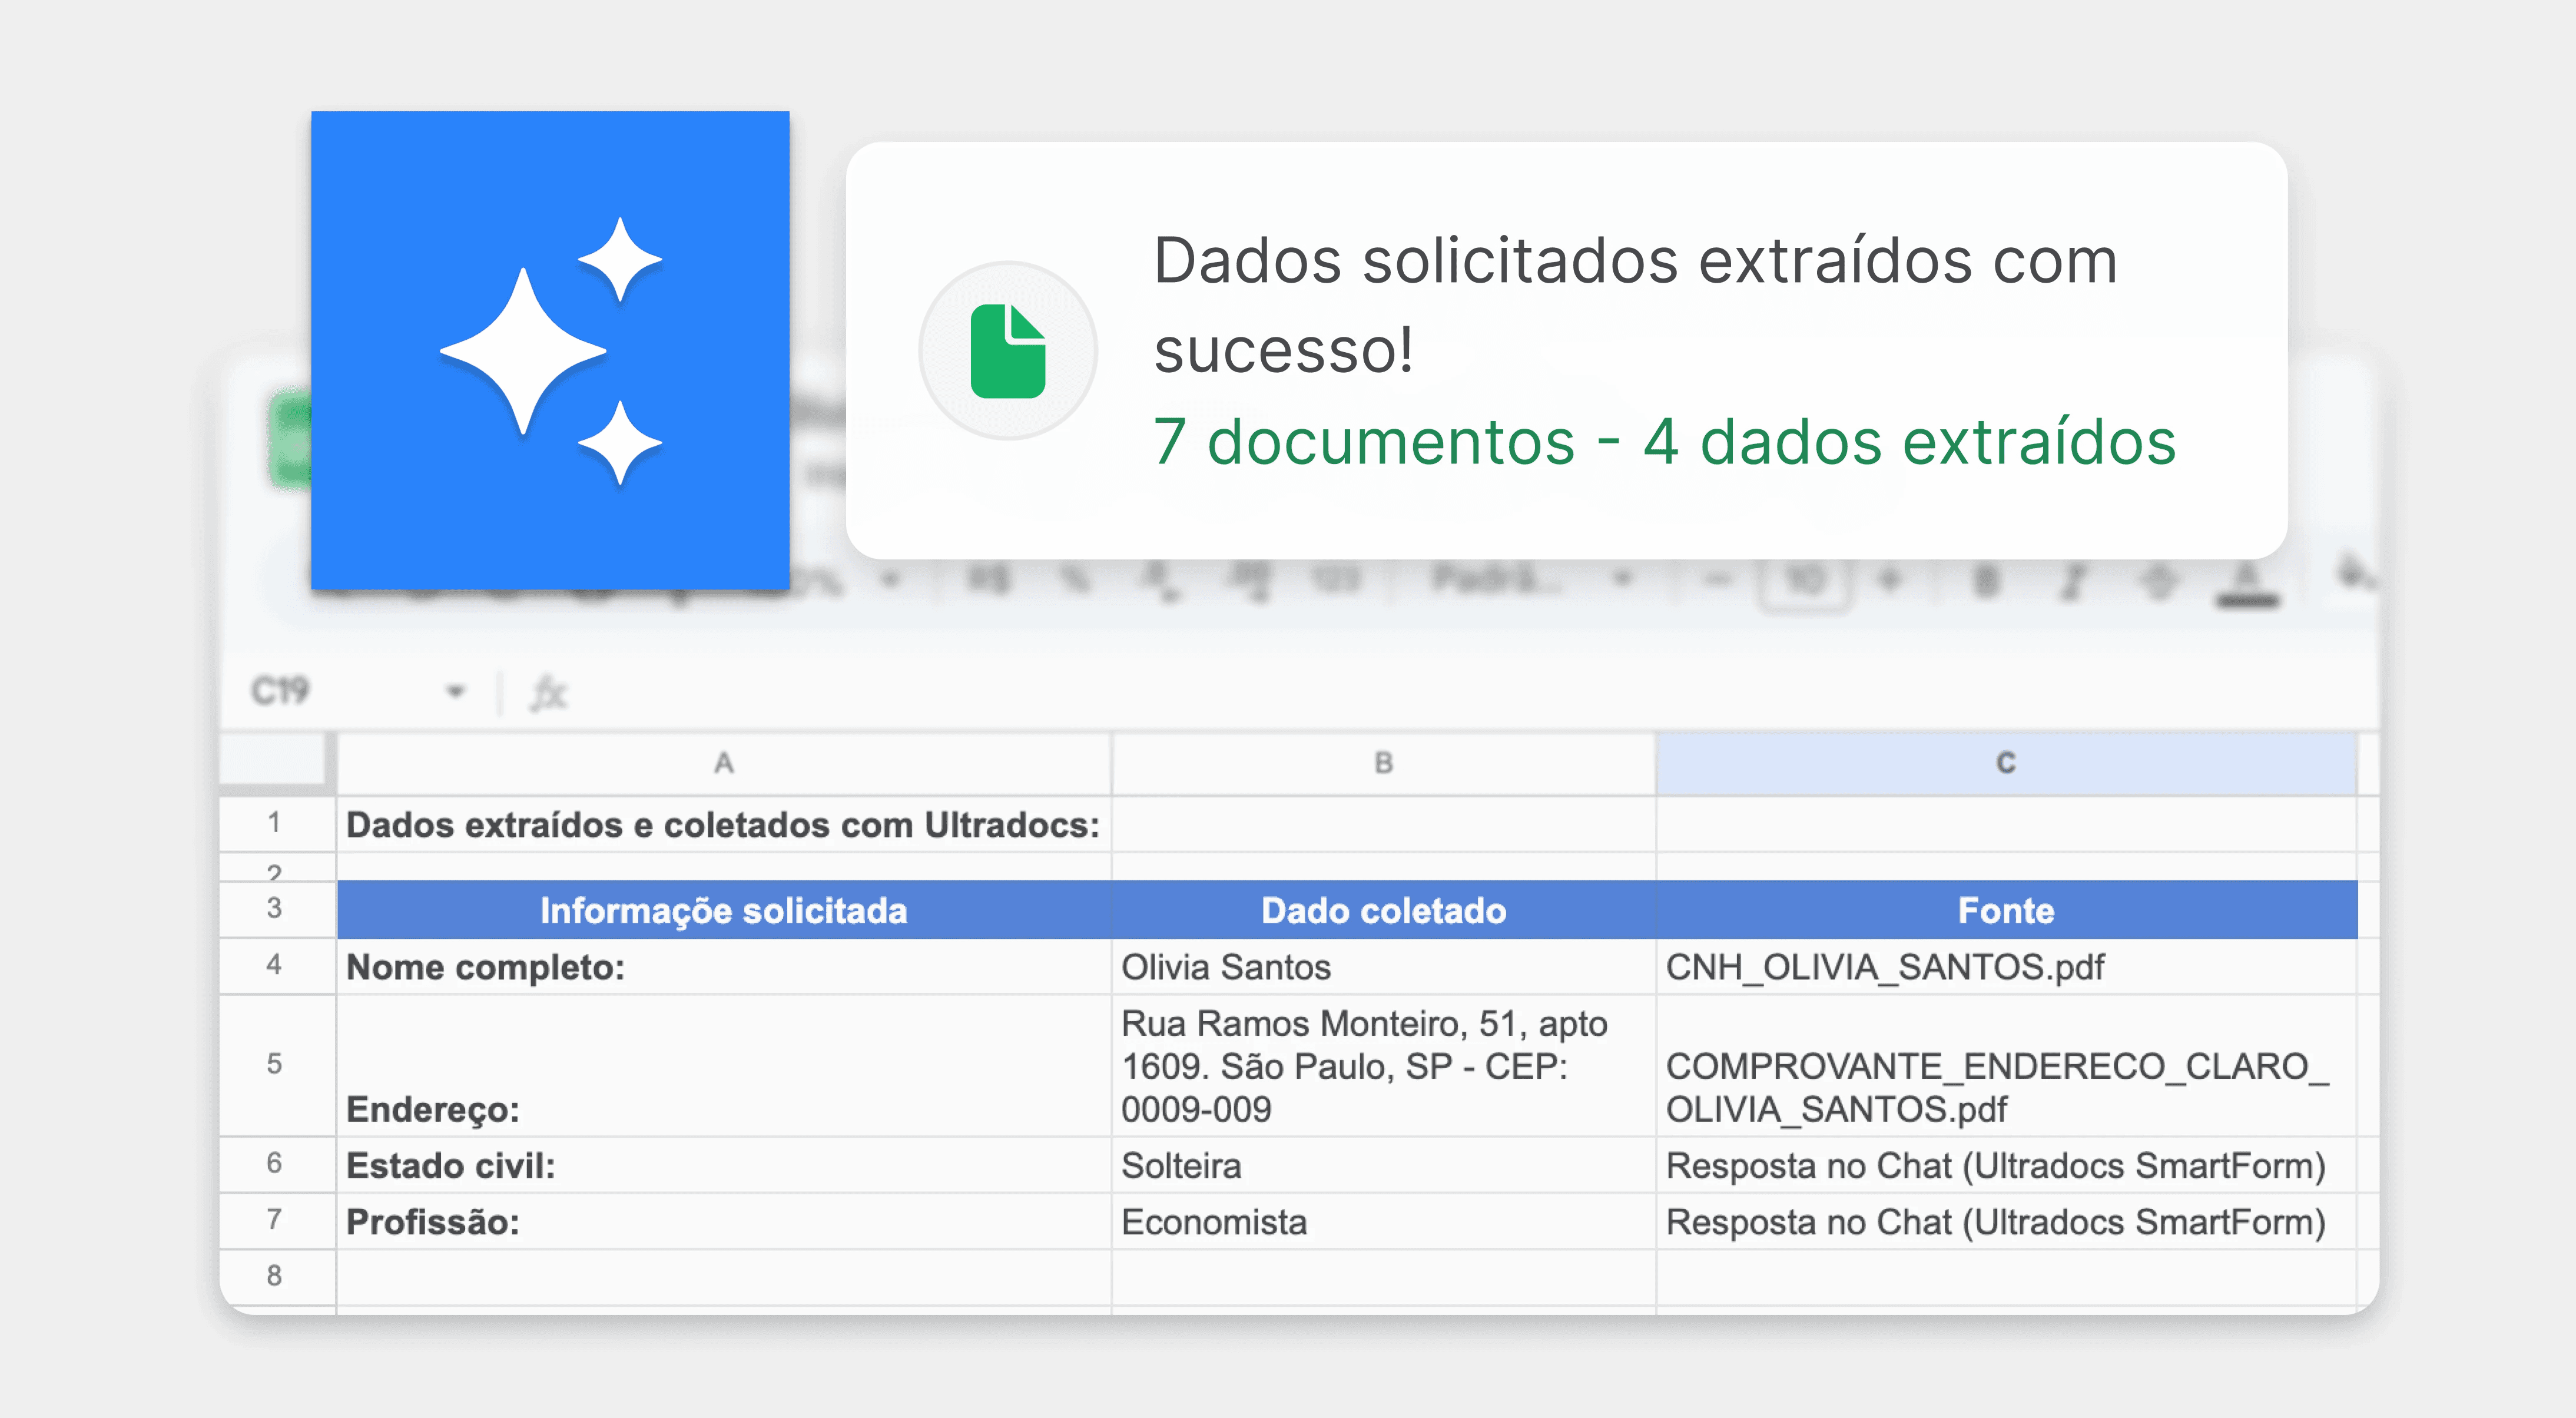
Task: Select the 'Endereço:' cell
Action: [724, 1065]
